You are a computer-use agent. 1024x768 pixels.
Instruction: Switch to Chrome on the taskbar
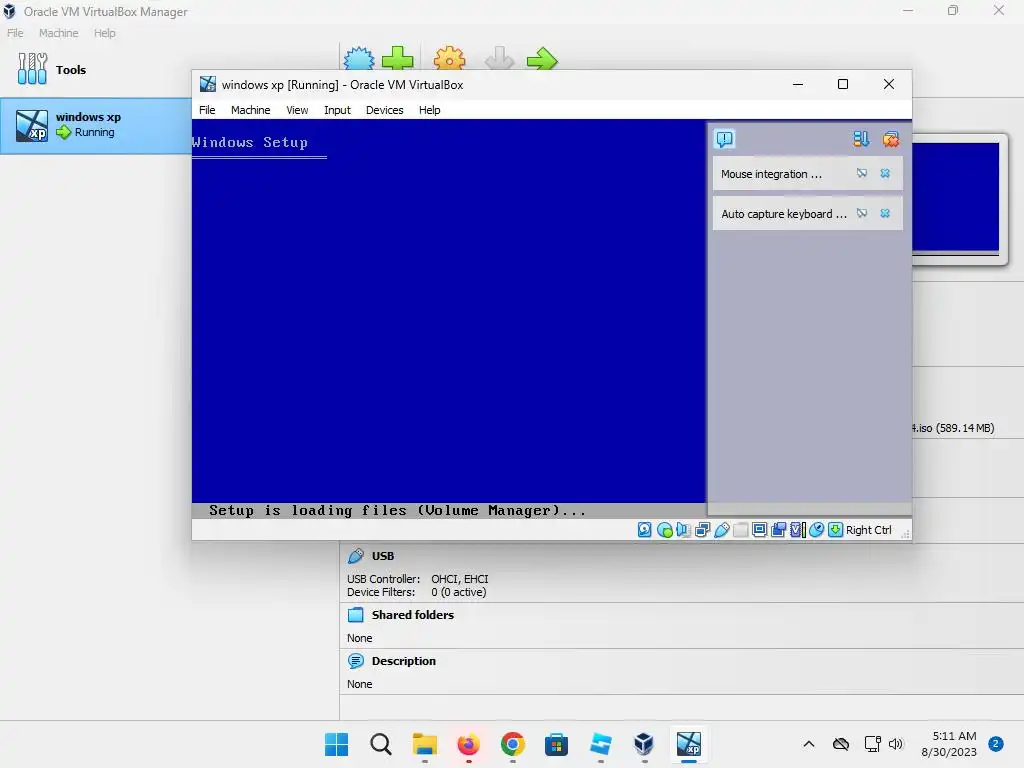pyautogui.click(x=513, y=744)
